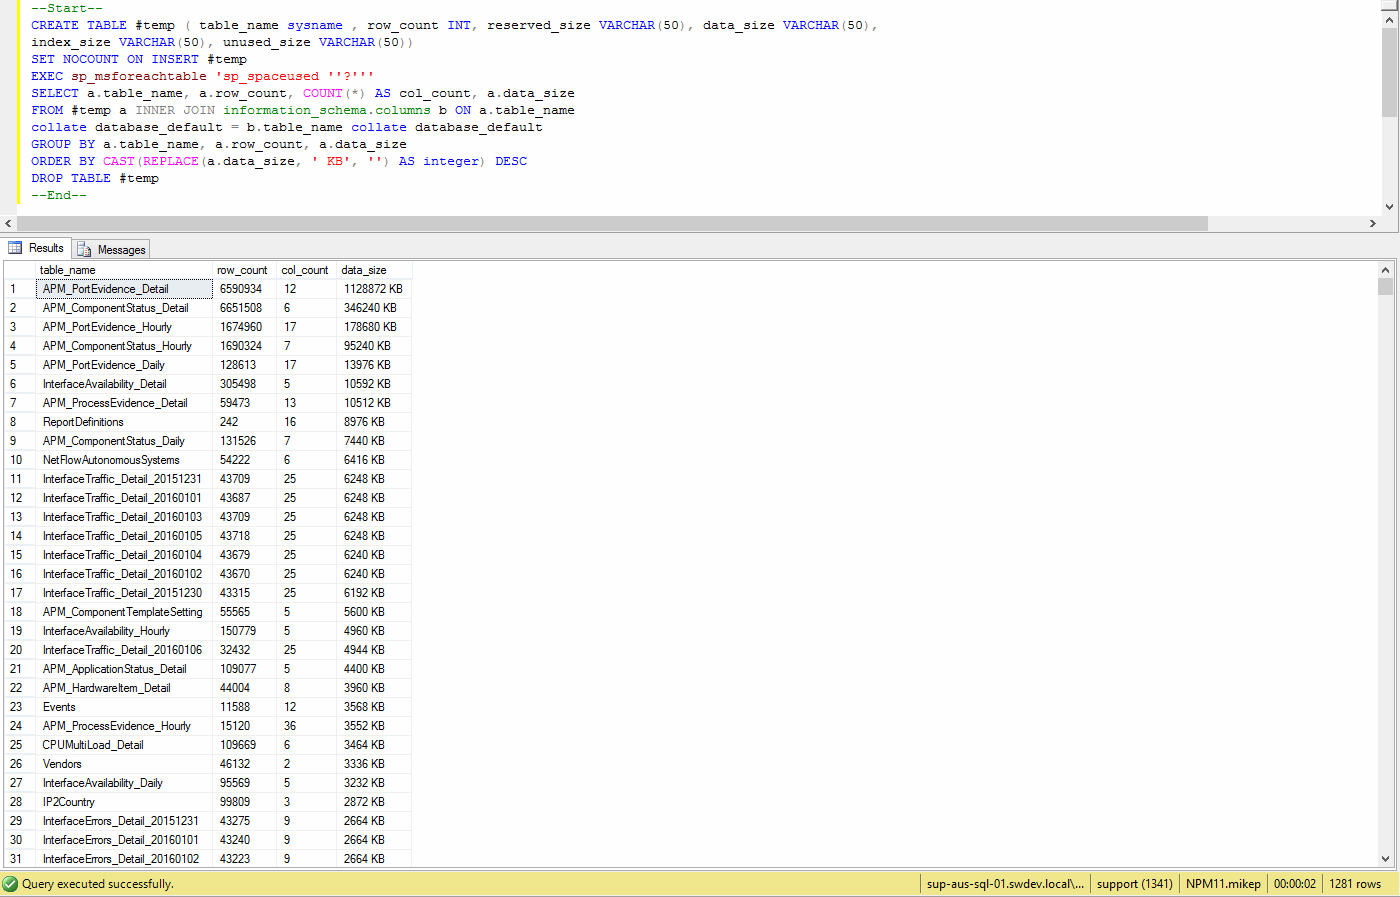Select the APM_PortEvidence_Detail cell in the grid
This screenshot has height=897, width=1400.
(123, 288)
